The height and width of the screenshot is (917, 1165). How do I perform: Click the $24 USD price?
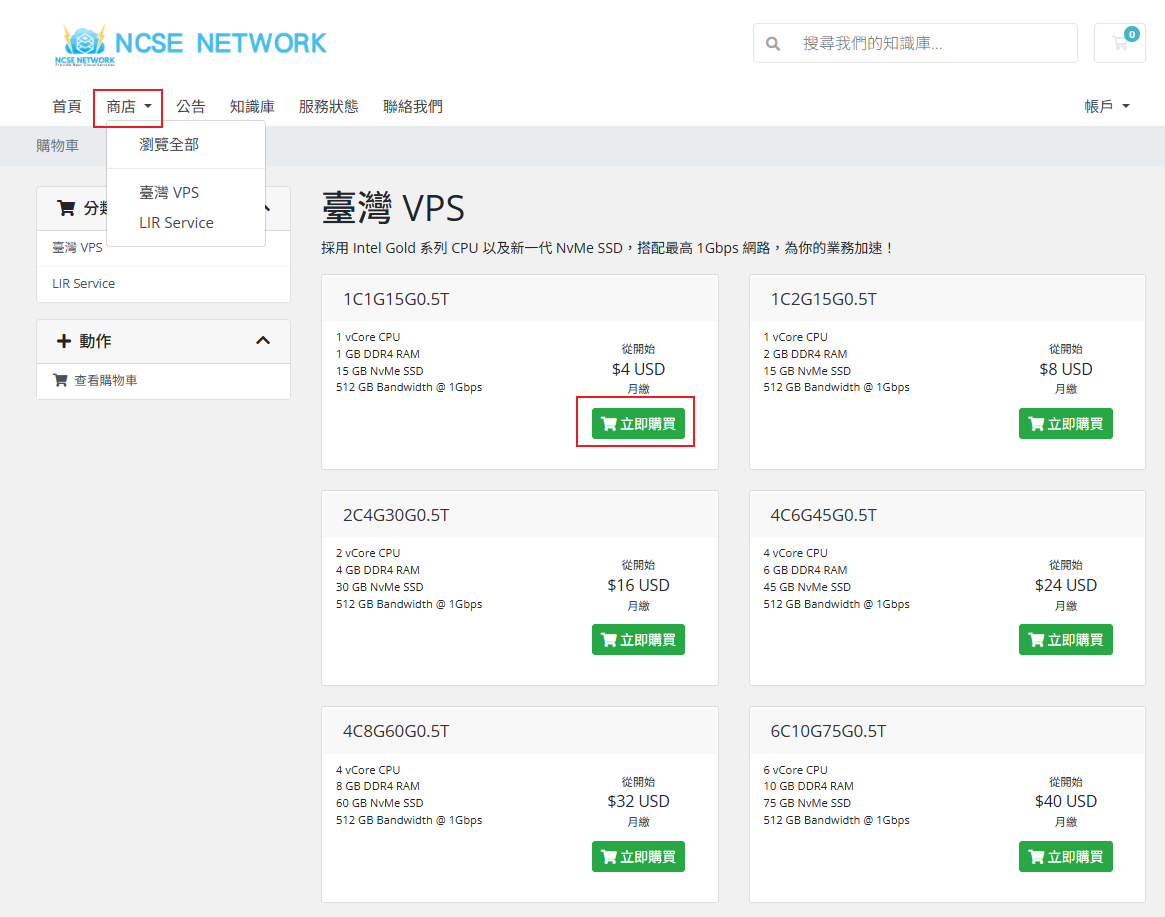pyautogui.click(x=1065, y=586)
